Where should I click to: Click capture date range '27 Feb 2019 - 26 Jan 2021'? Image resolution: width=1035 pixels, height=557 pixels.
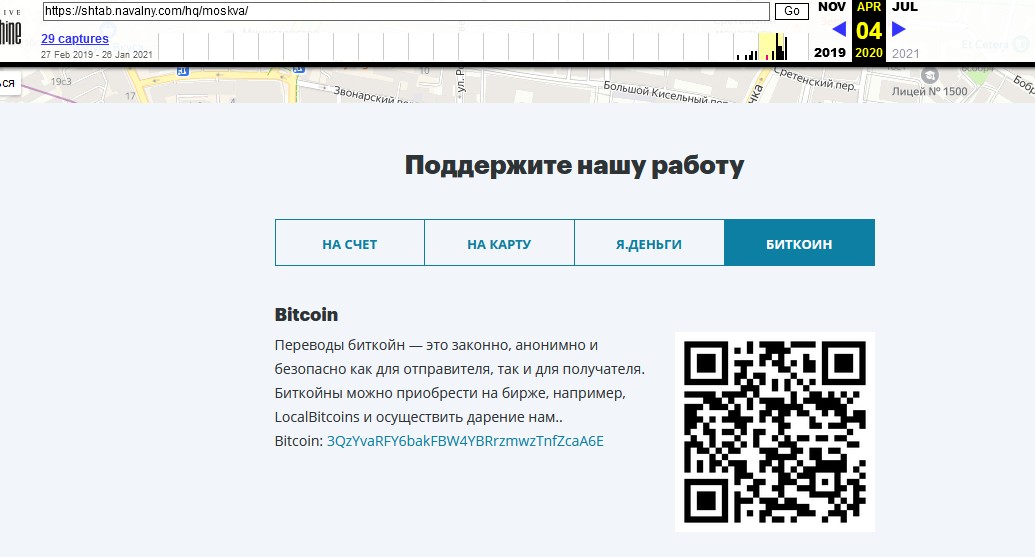point(96,55)
